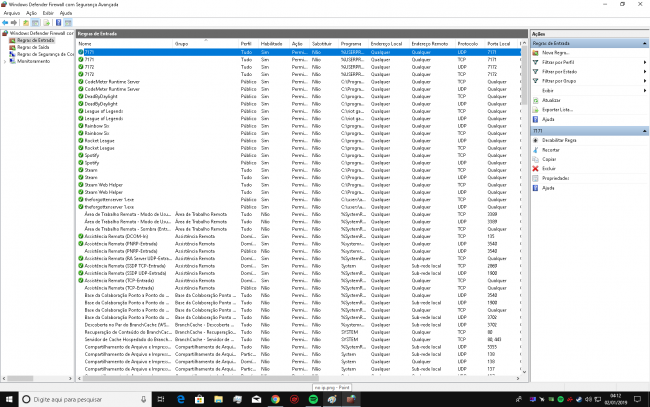650x407 pixels.
Task: Open the notification center icon
Action: coord(638,399)
